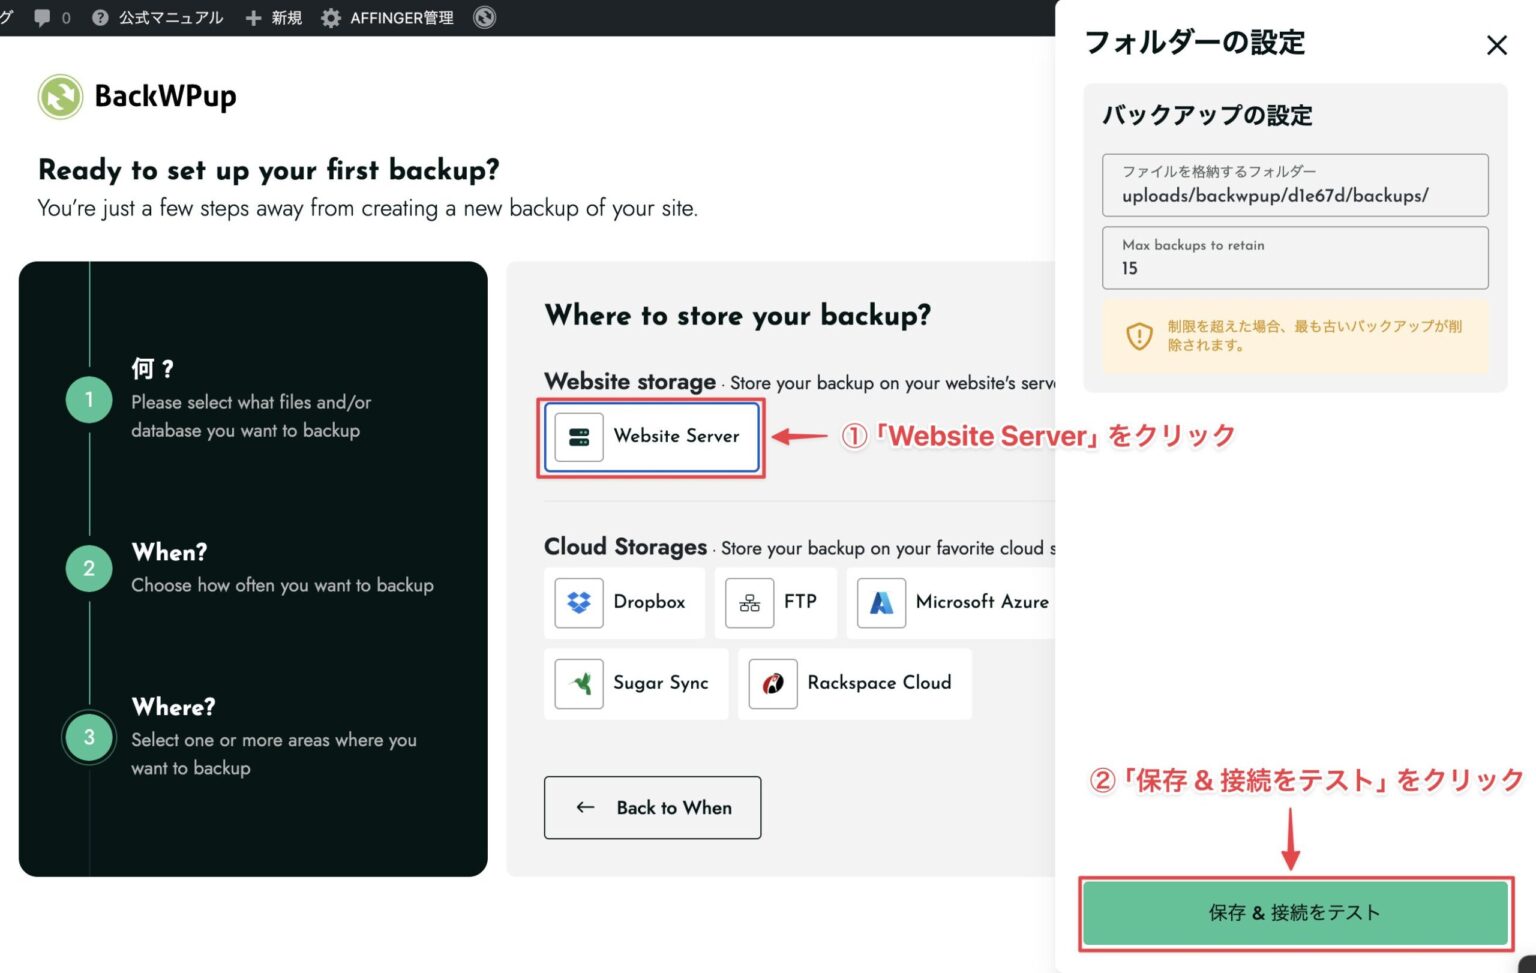Open the 公式マニュアル help menu
Viewport: 1536px width, 973px height.
(157, 17)
